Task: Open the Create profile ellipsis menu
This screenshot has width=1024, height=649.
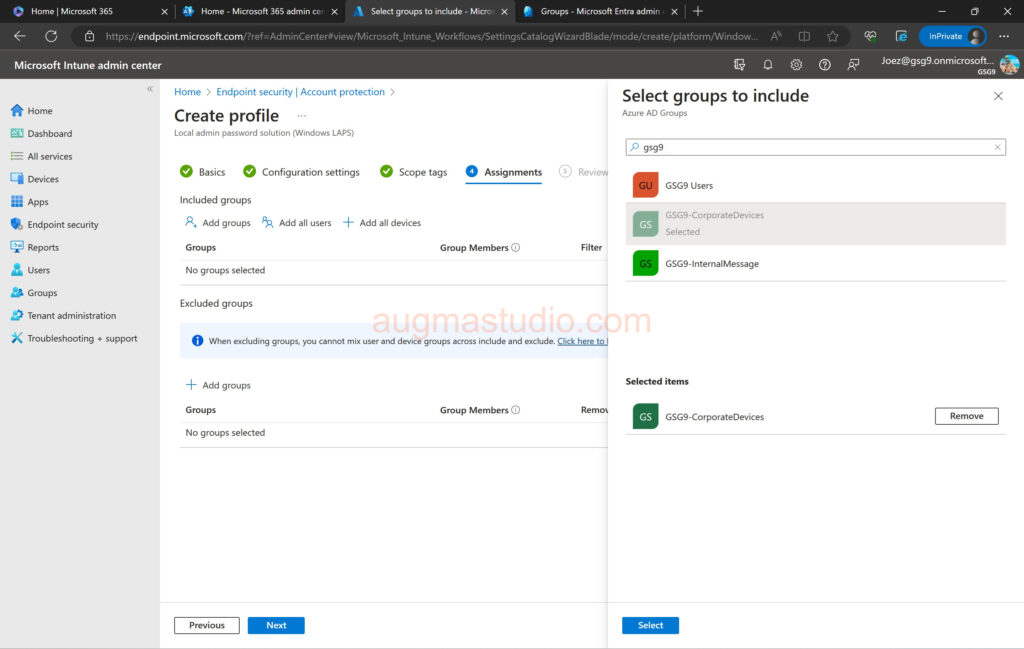Action: click(302, 116)
